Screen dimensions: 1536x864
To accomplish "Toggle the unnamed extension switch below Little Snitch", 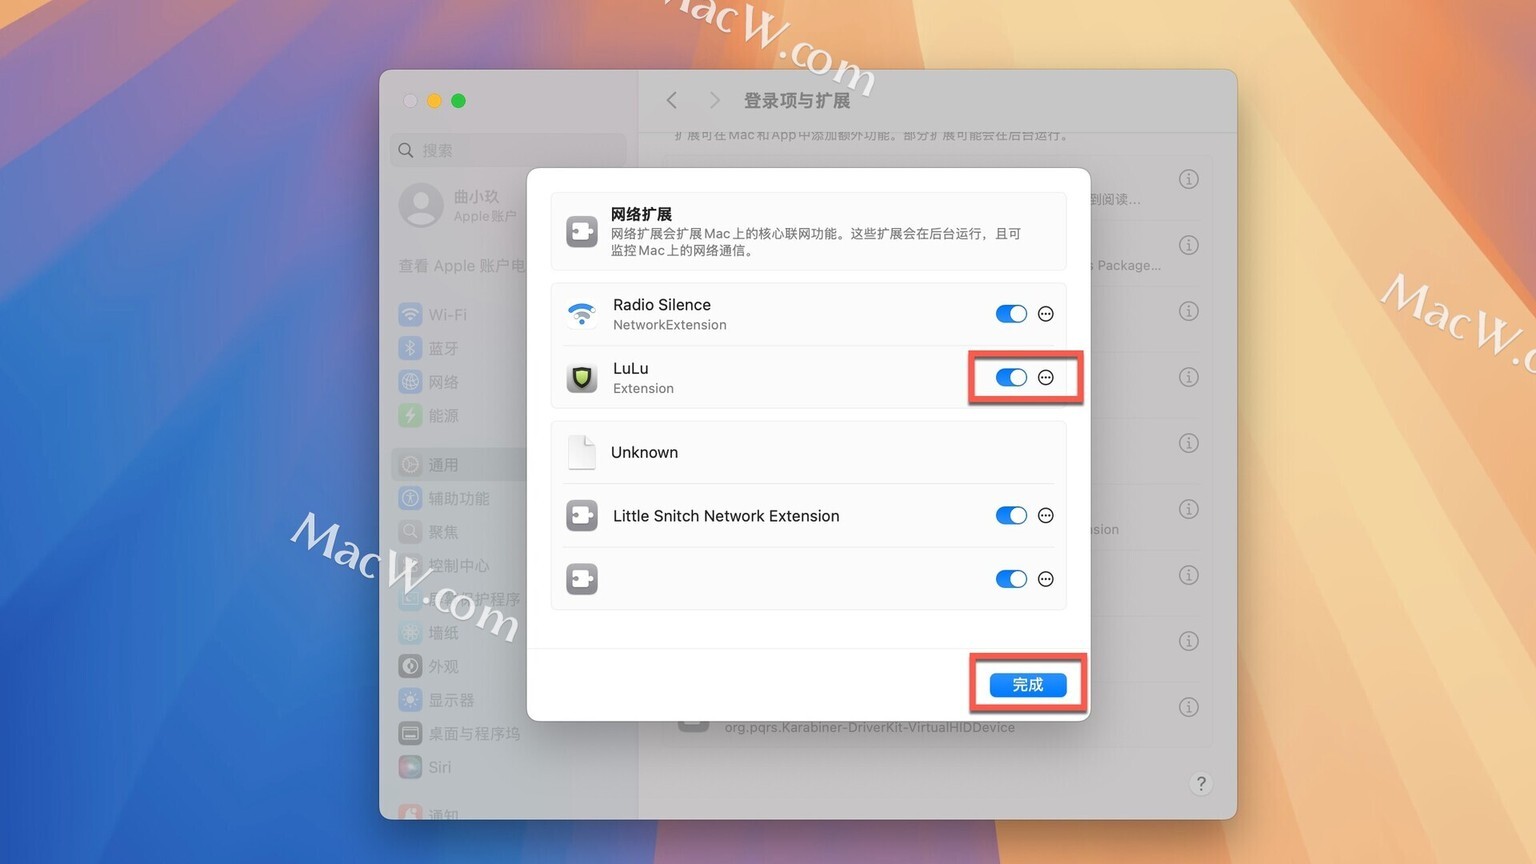I will pyautogui.click(x=1011, y=579).
